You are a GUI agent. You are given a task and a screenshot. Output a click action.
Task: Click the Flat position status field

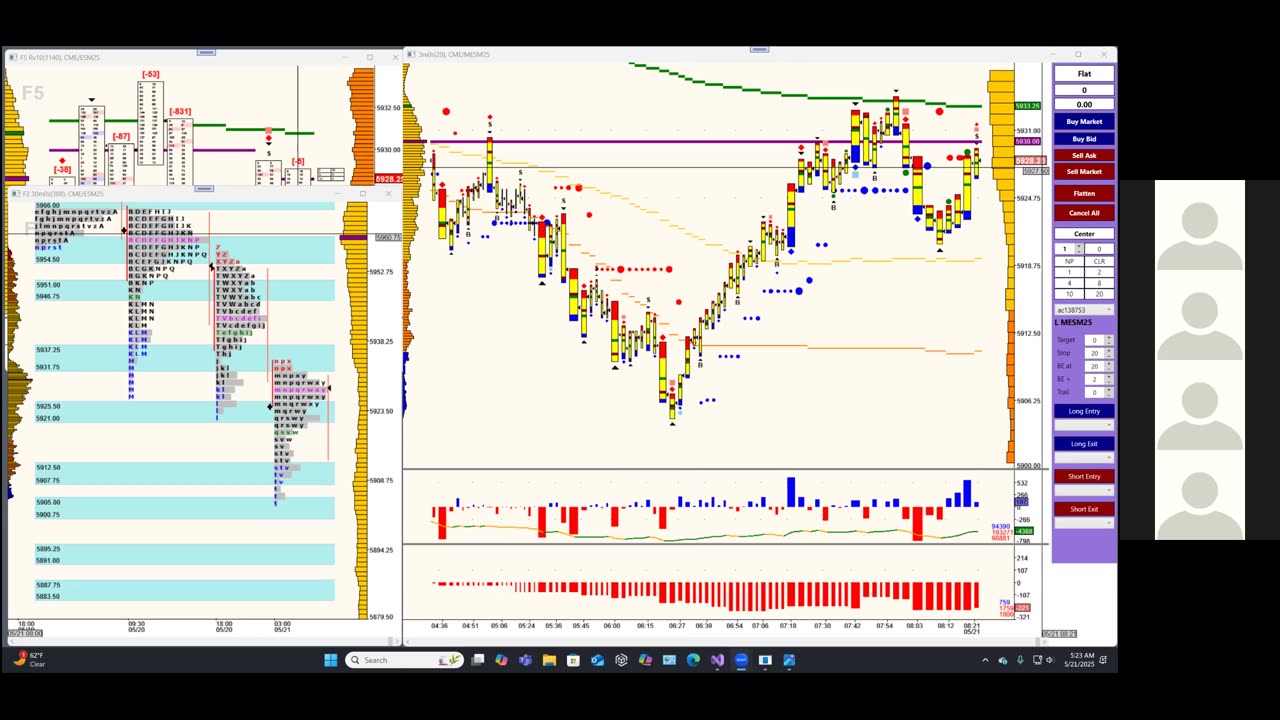click(1084, 74)
